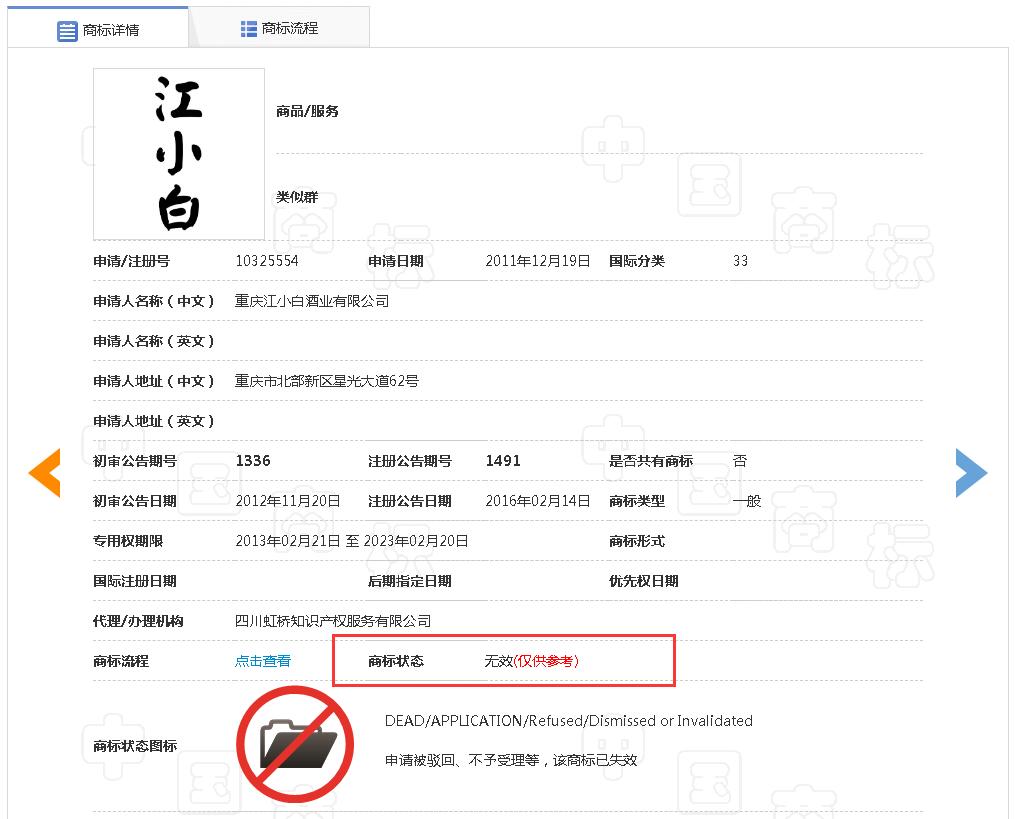Image resolution: width=1015 pixels, height=819 pixels.
Task: Click the shared trademark value 否
Action: [x=740, y=461]
